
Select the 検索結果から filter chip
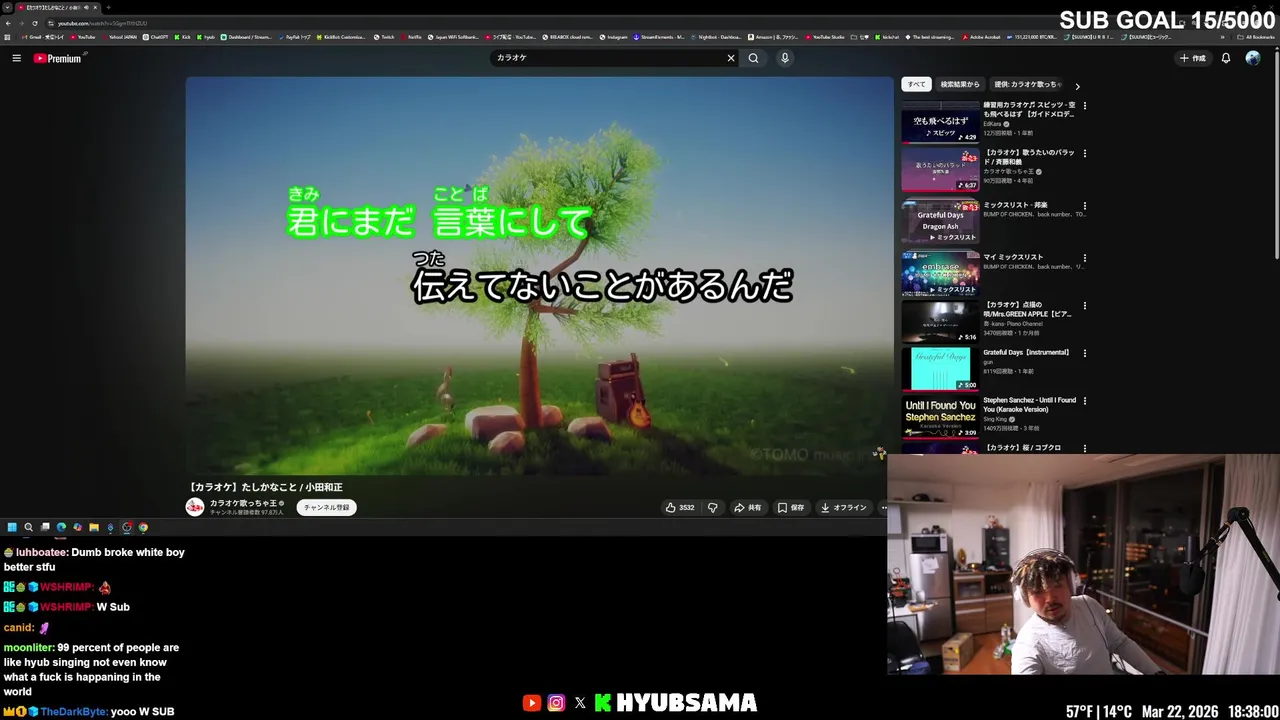[960, 85]
